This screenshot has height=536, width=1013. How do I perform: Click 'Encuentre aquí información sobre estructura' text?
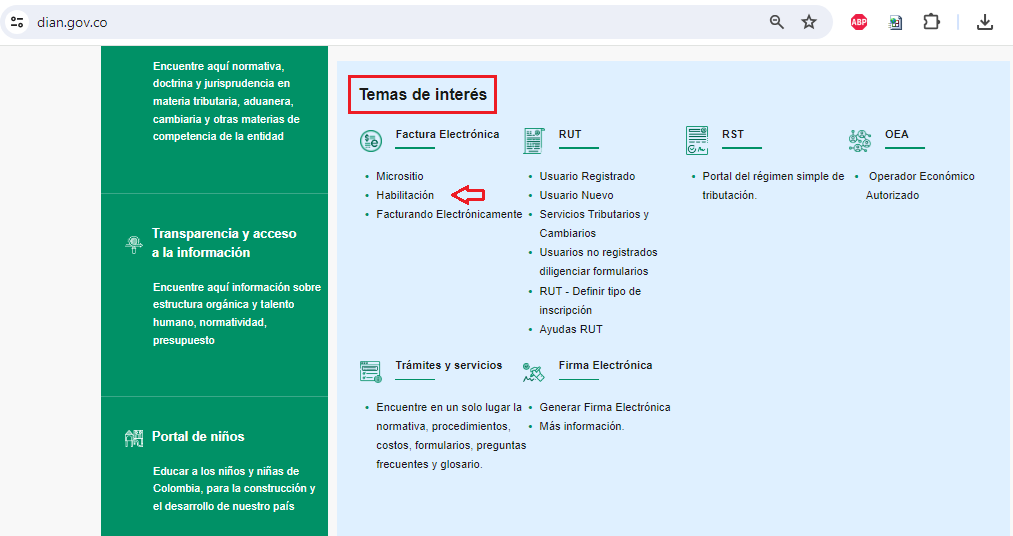click(x=236, y=313)
